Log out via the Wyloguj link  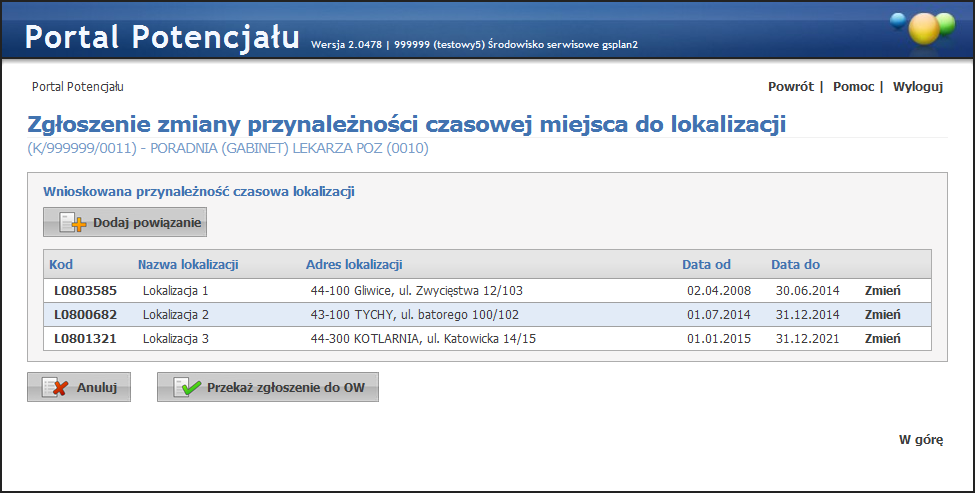click(917, 87)
